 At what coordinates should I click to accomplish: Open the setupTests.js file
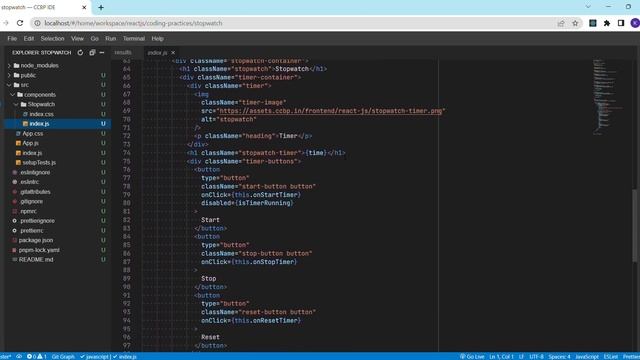pyautogui.click(x=39, y=162)
